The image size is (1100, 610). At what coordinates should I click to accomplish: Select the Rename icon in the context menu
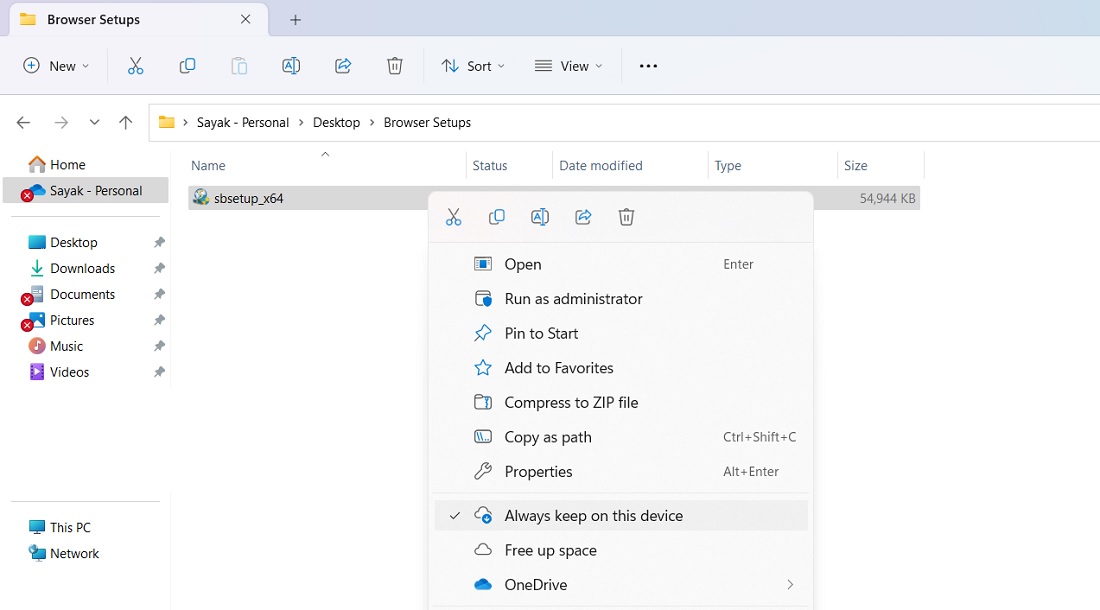click(540, 217)
